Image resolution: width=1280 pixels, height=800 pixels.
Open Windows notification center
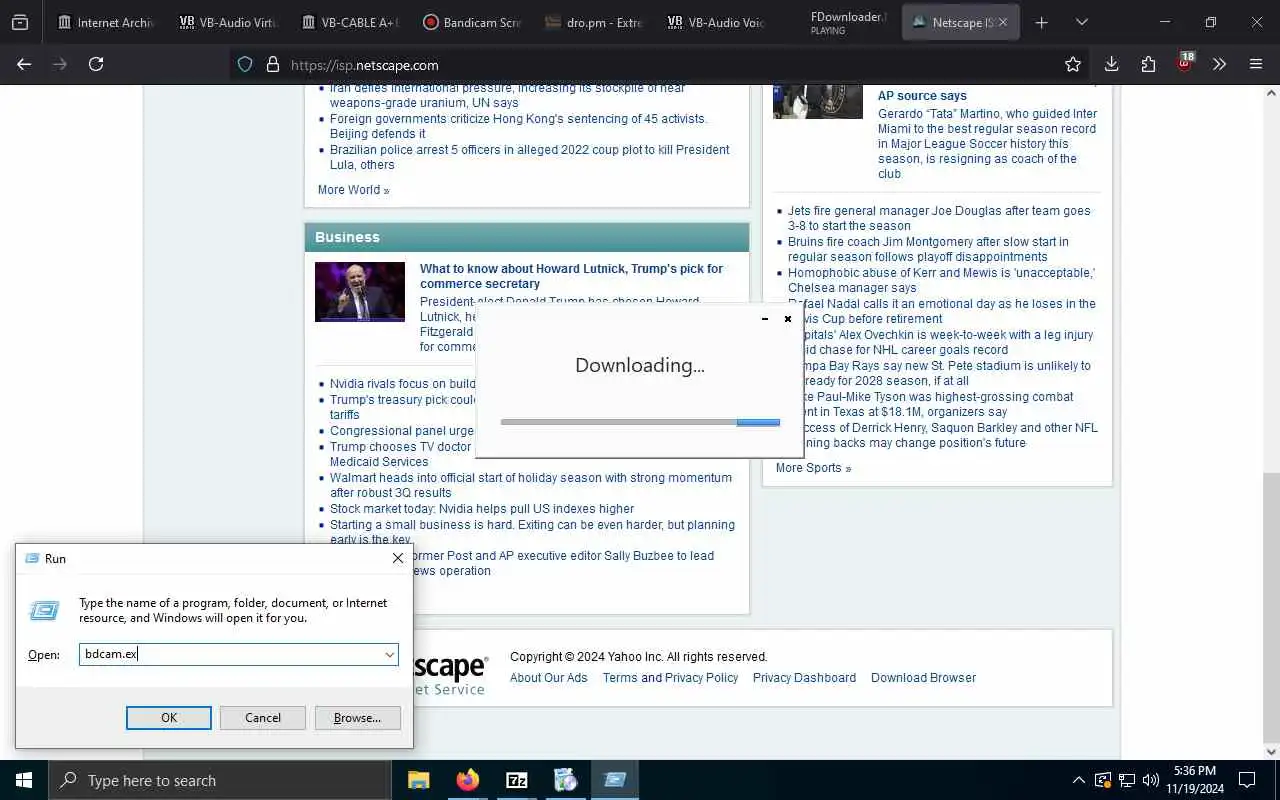click(x=1247, y=780)
